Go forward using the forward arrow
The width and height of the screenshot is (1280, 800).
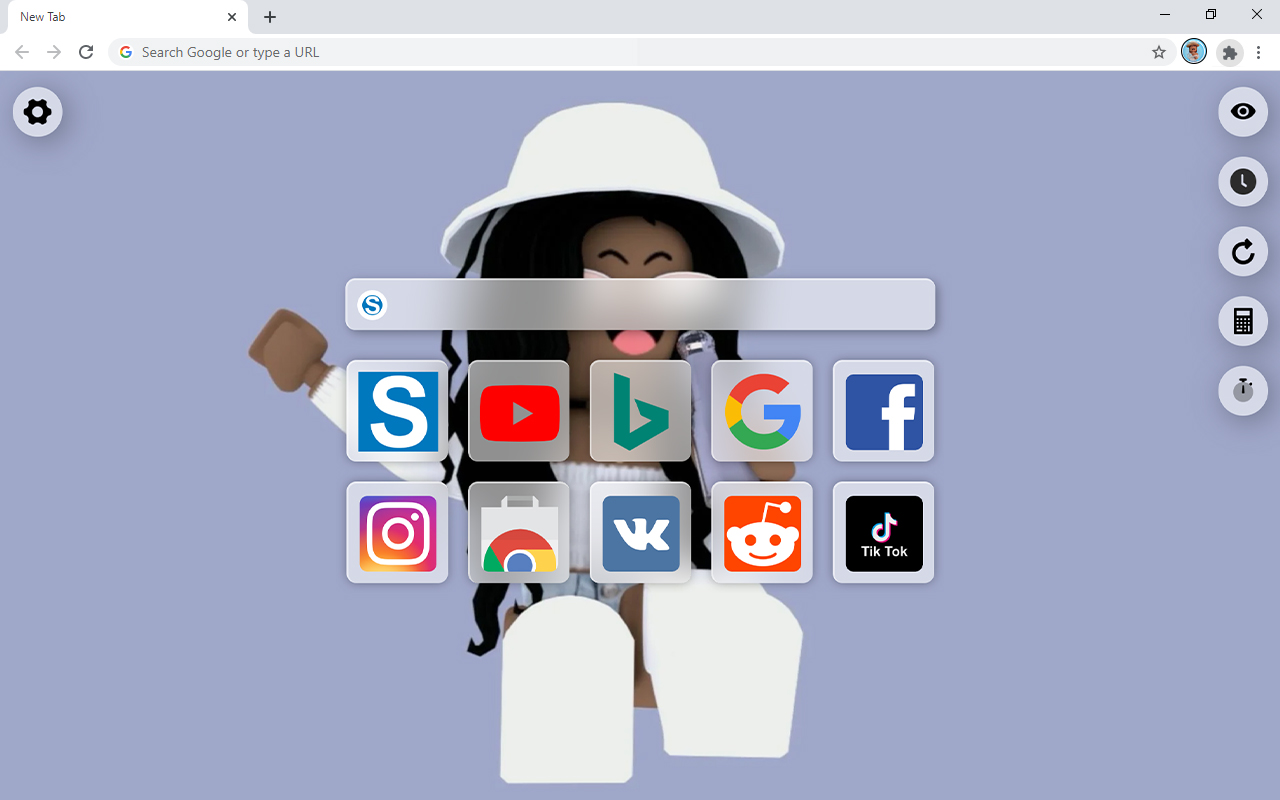click(x=54, y=52)
